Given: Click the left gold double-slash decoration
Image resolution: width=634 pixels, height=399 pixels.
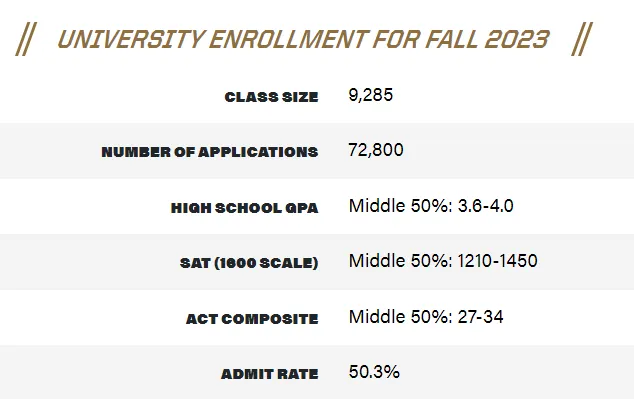Looking at the screenshot, I should click(26, 39).
